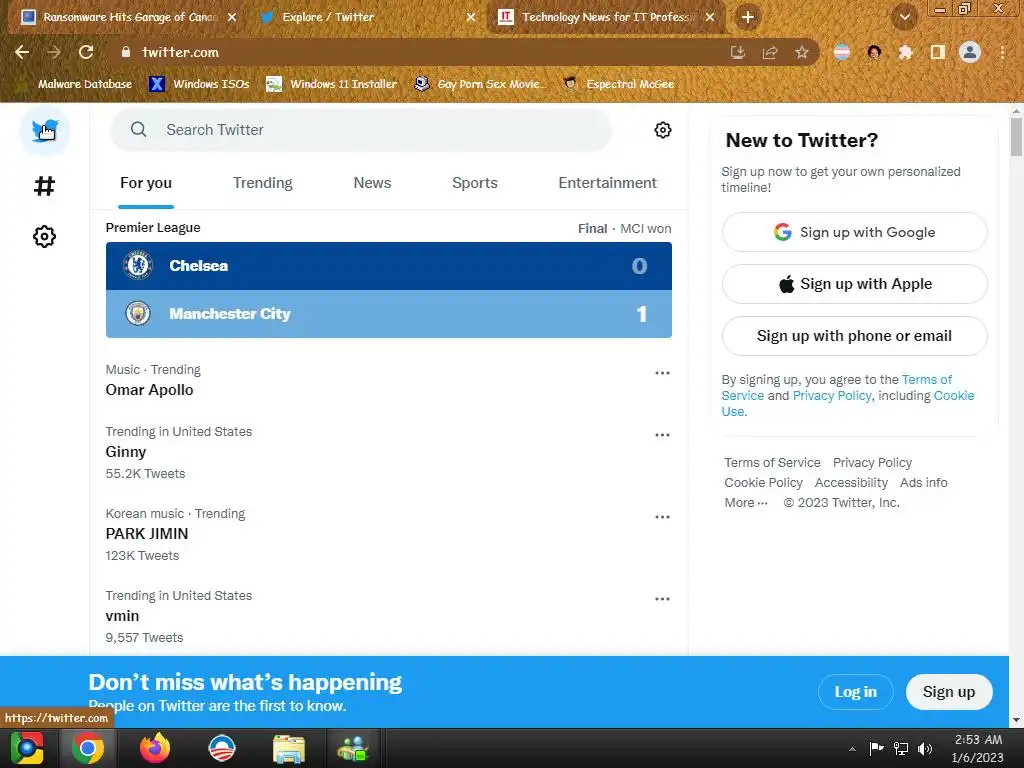The height and width of the screenshot is (768, 1024).
Task: Expand the More footer link
Action: [746, 503]
